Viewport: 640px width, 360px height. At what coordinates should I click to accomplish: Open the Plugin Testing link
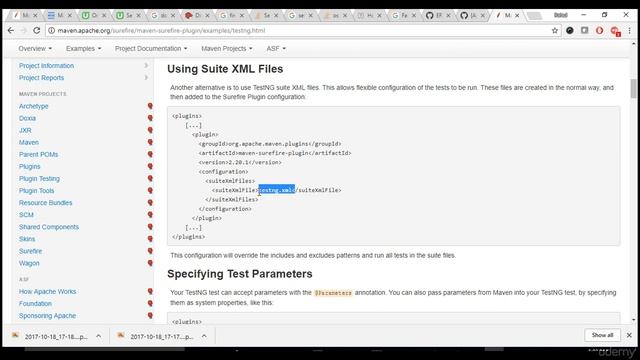(x=39, y=178)
